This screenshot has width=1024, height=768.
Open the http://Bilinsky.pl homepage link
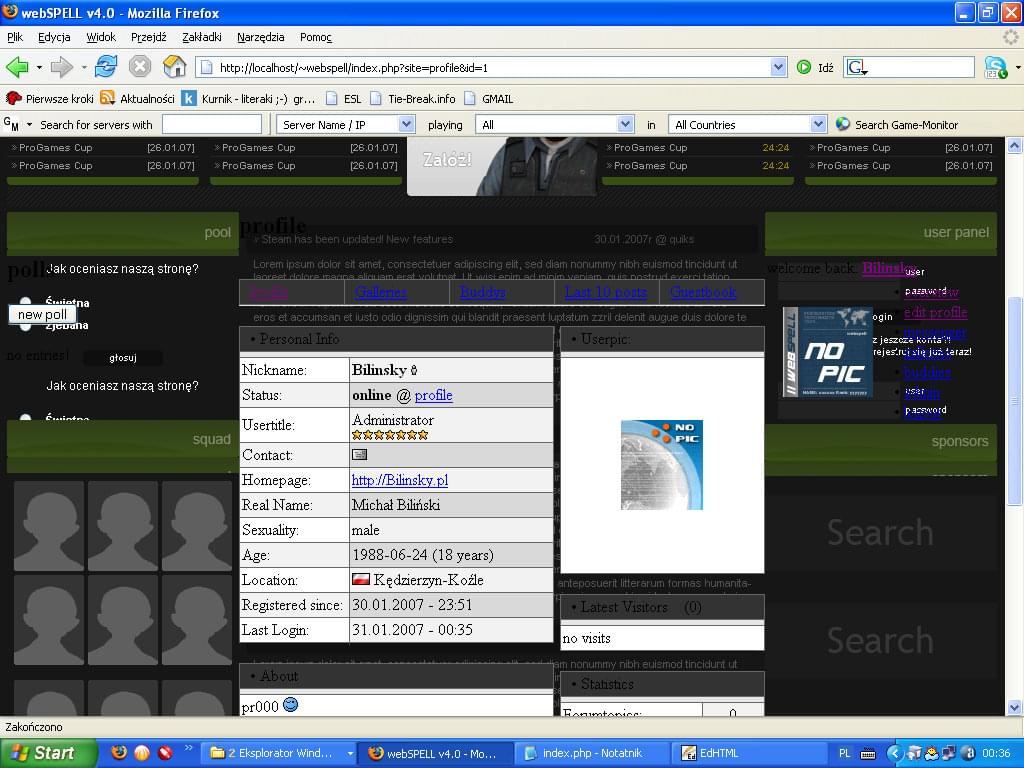point(399,480)
